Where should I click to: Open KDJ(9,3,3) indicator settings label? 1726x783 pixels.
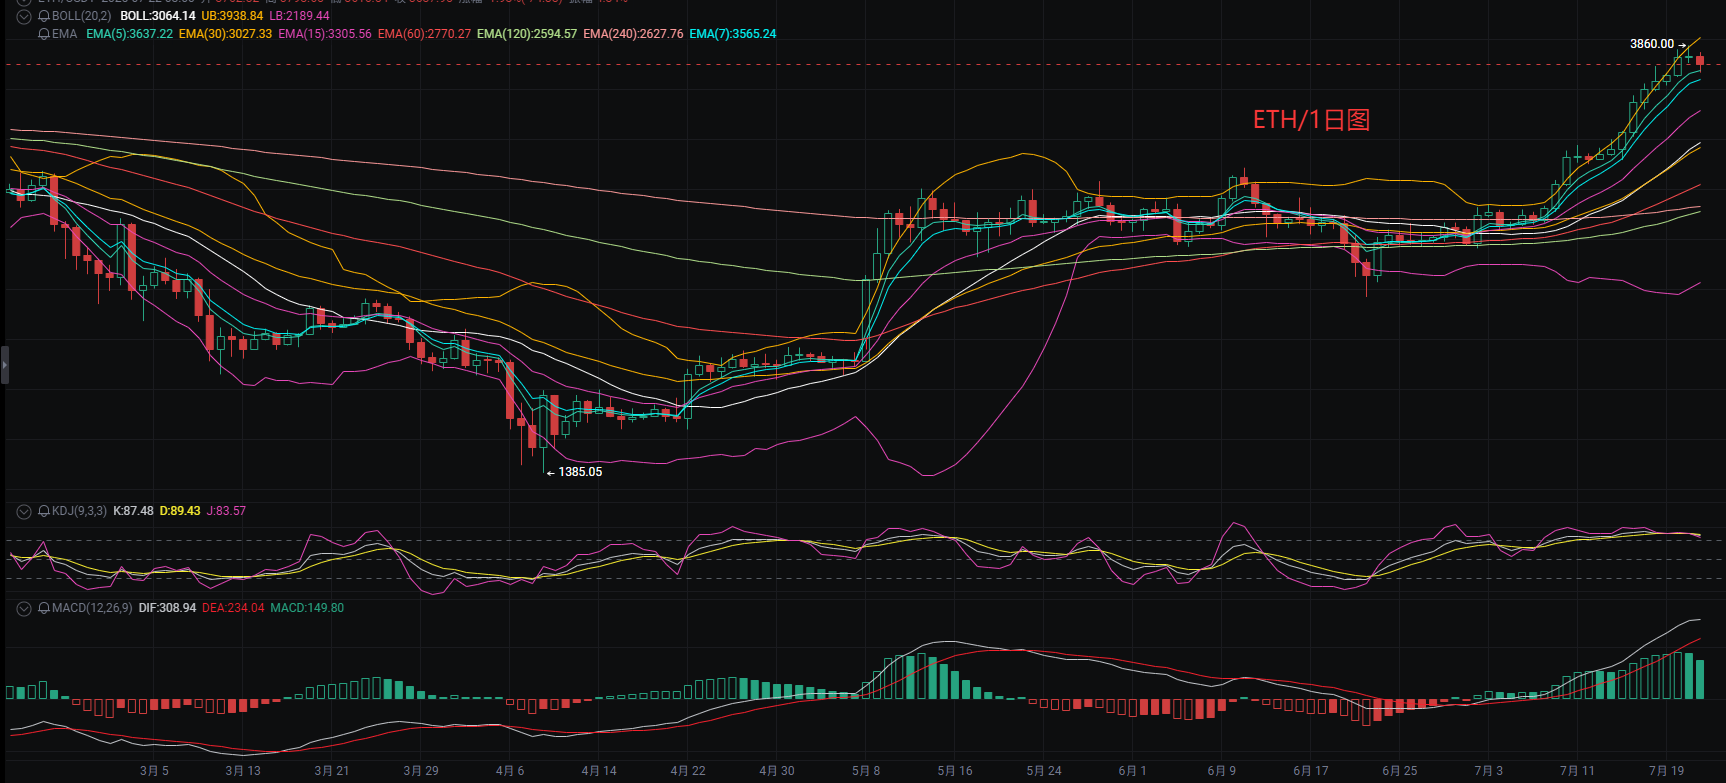point(79,511)
